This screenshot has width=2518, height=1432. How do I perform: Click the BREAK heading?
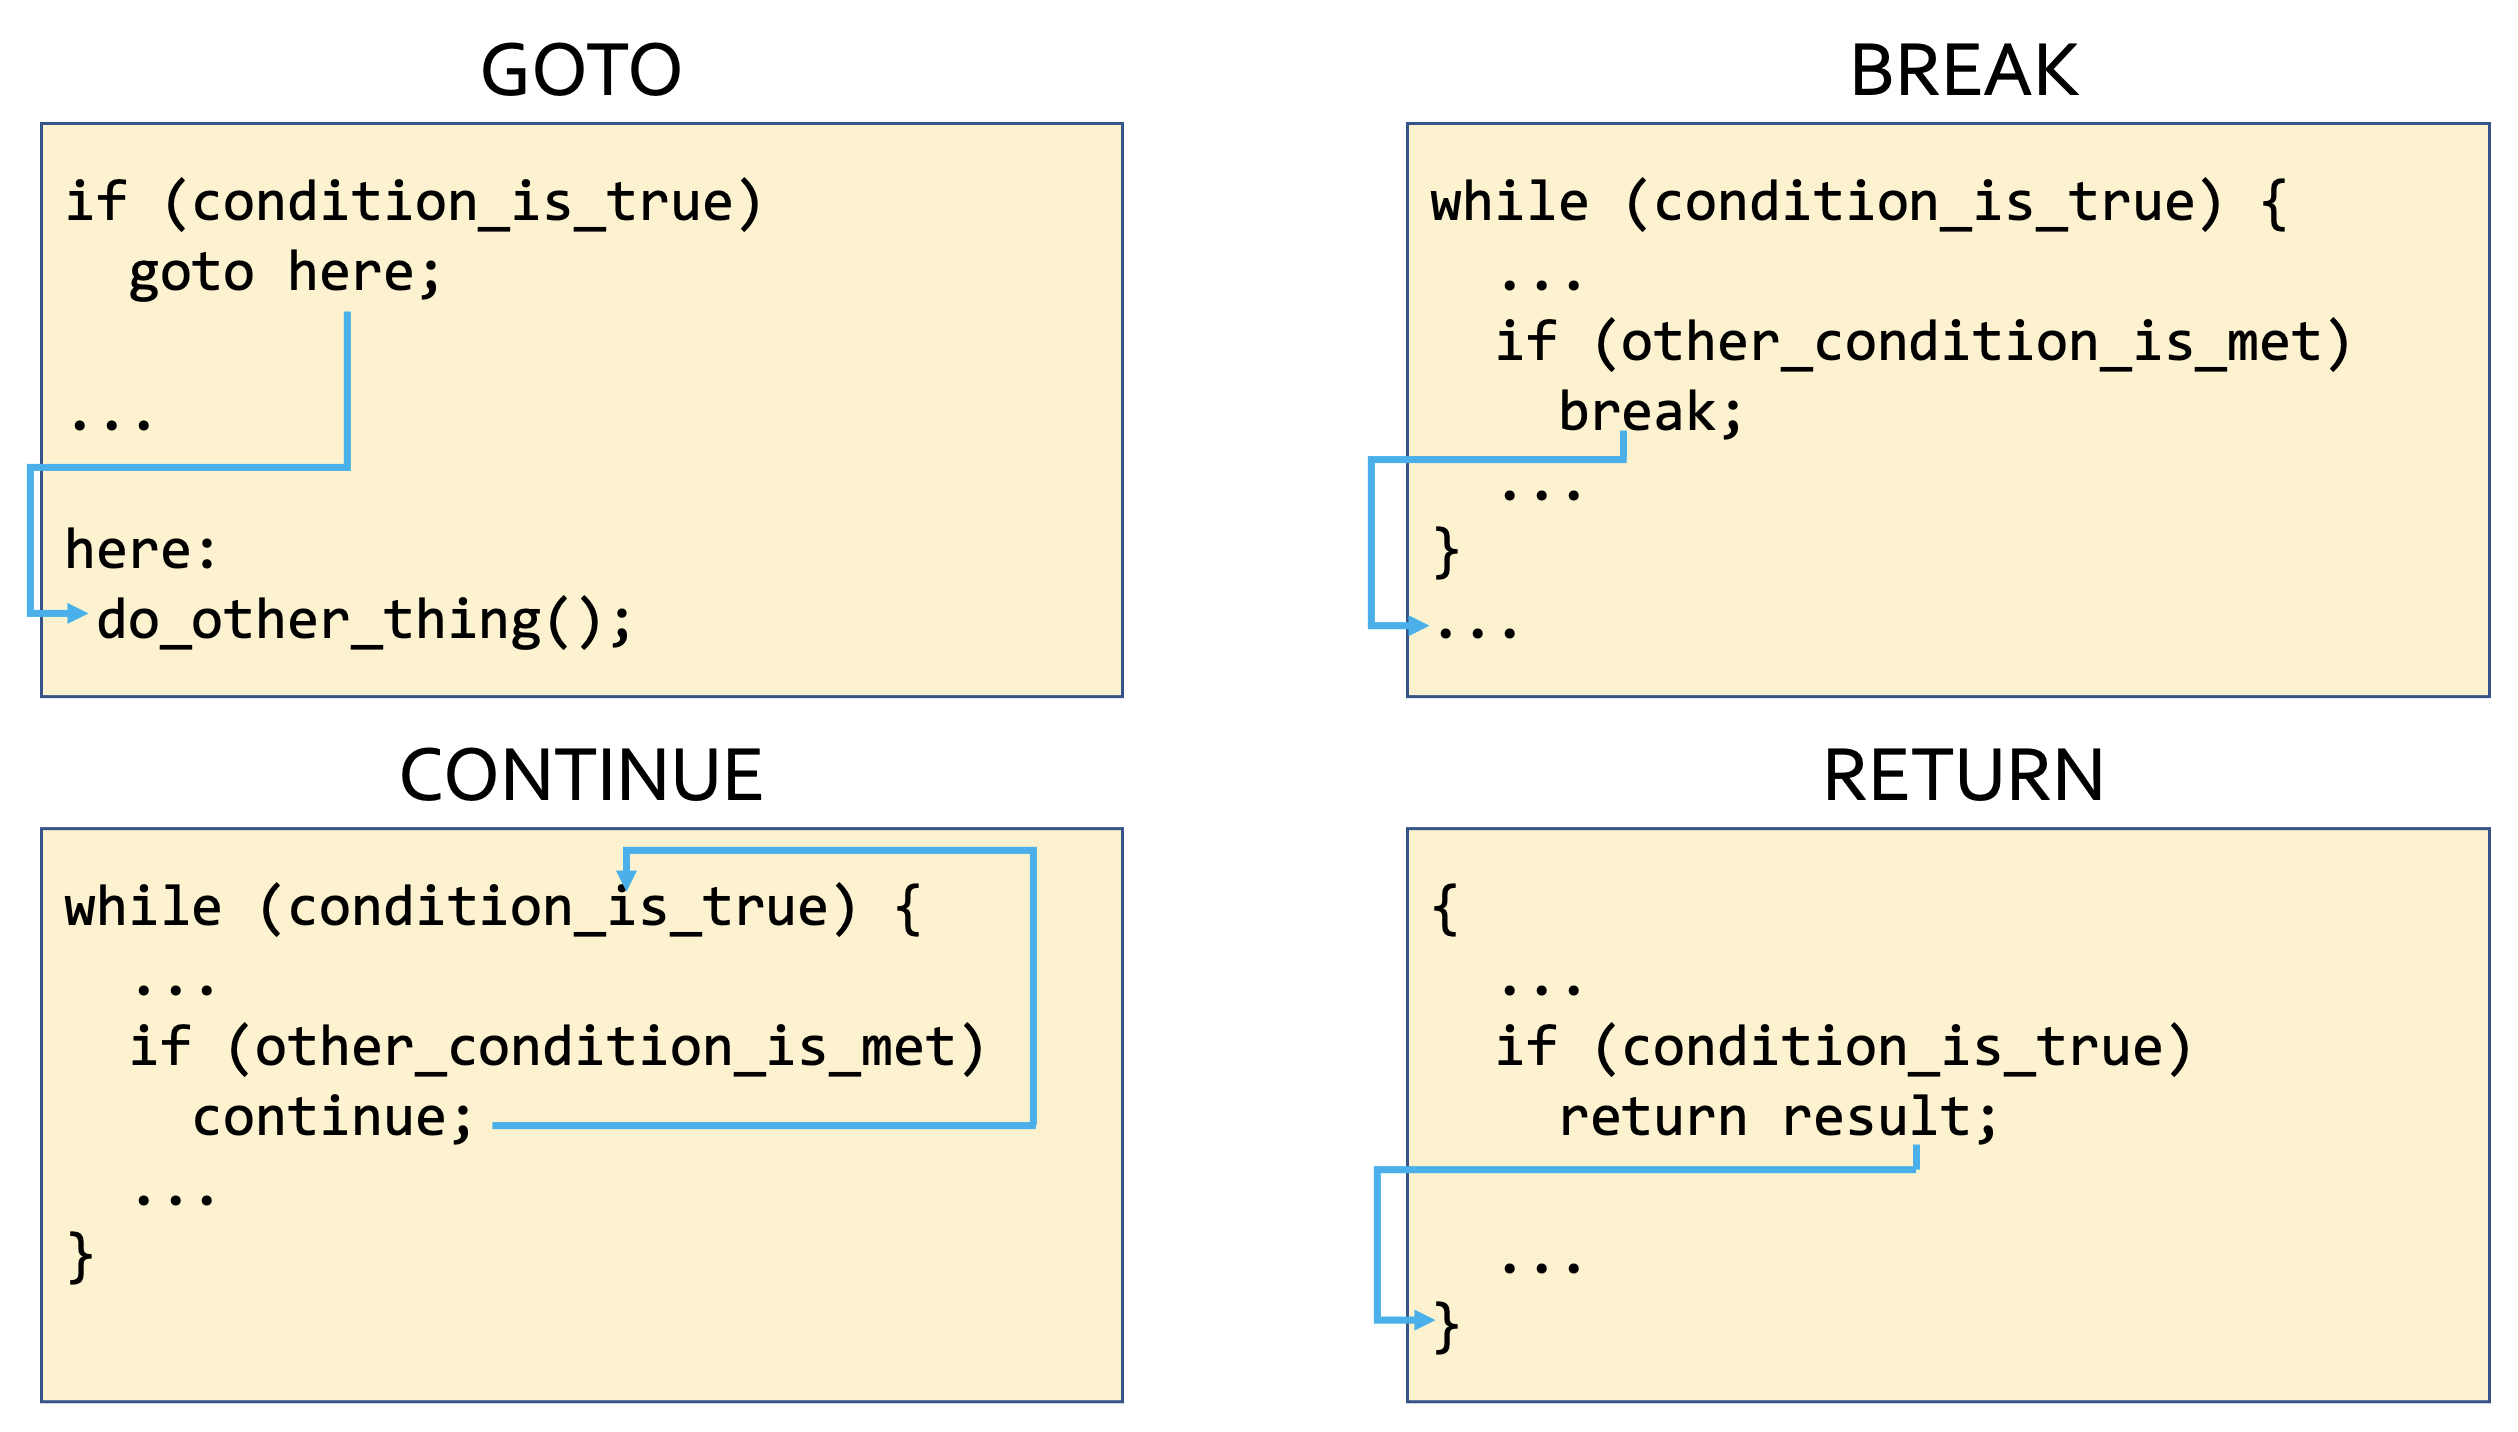click(1963, 71)
